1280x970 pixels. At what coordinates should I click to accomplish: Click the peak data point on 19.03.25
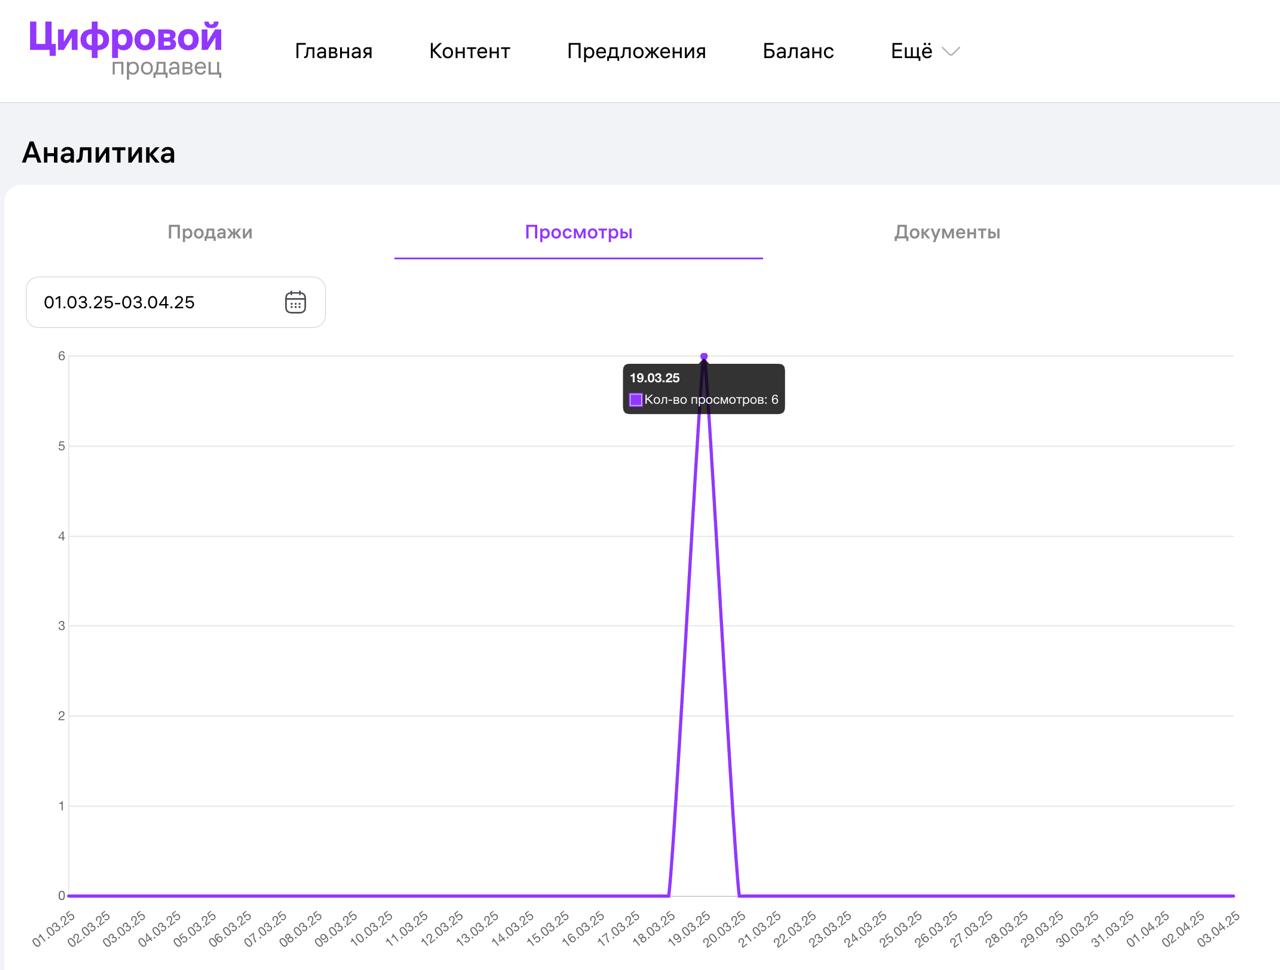pyautogui.click(x=704, y=357)
